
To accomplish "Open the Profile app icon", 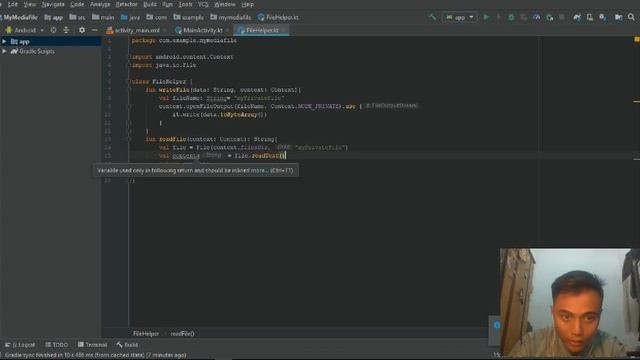I will click(537, 17).
